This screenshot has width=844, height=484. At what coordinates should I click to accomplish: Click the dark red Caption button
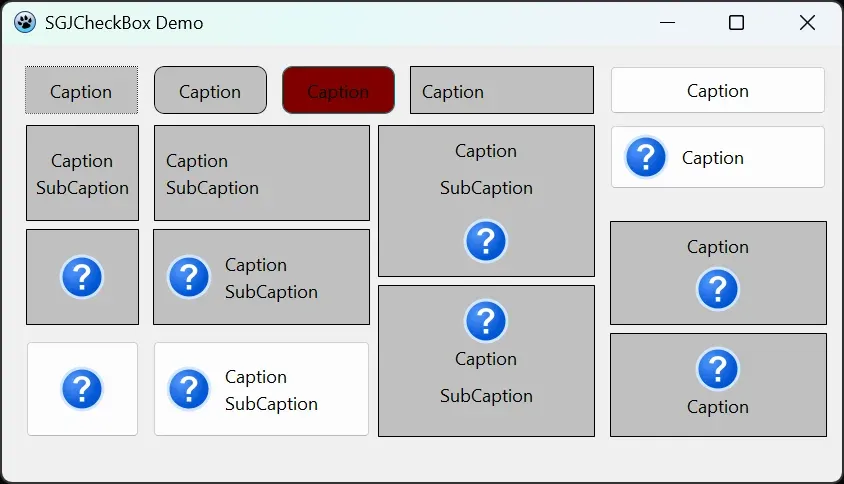338,91
